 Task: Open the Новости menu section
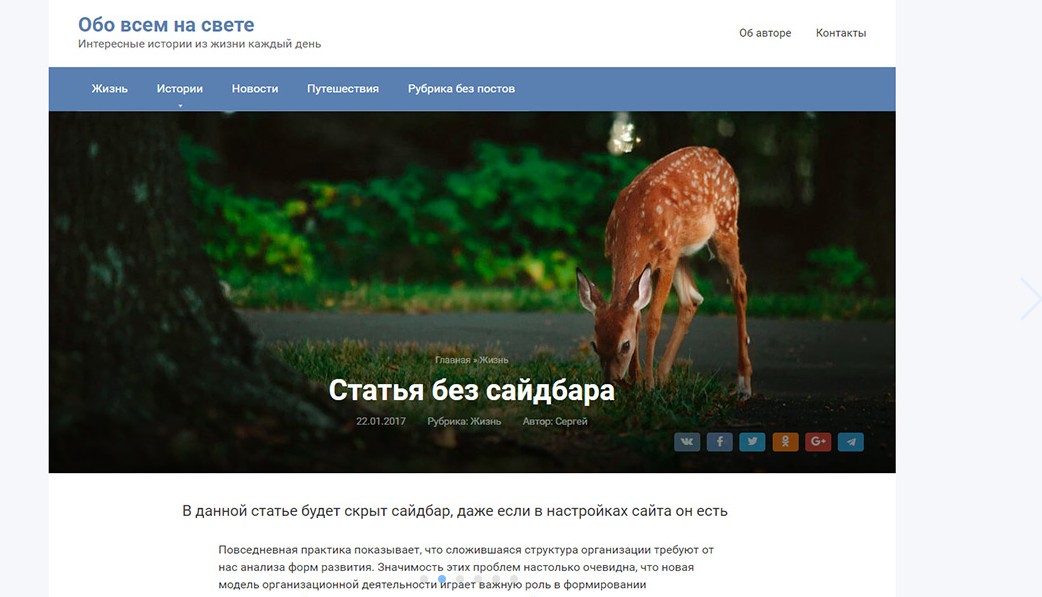pos(255,89)
